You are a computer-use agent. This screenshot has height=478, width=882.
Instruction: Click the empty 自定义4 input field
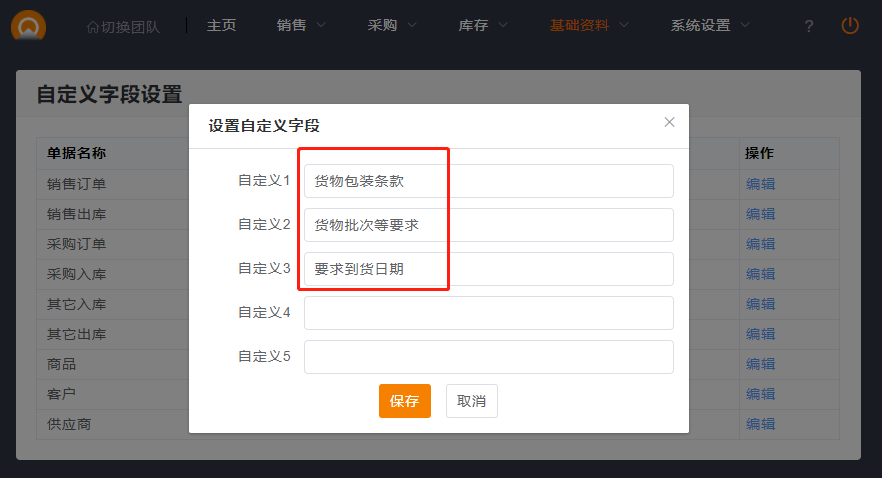488,313
